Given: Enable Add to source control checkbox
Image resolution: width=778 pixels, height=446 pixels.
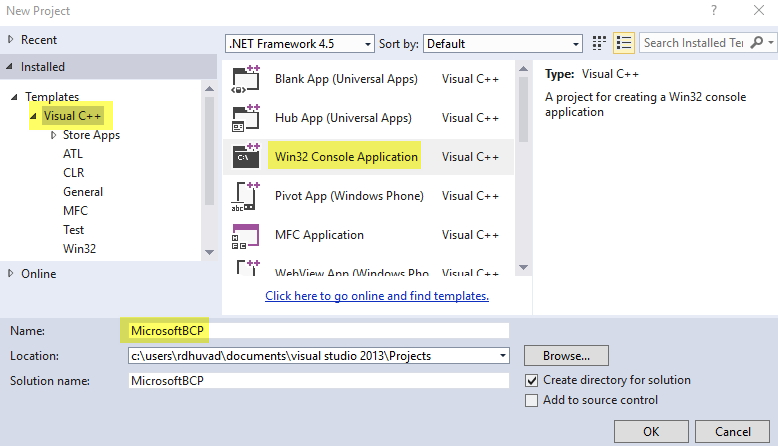Looking at the screenshot, I should coord(531,400).
